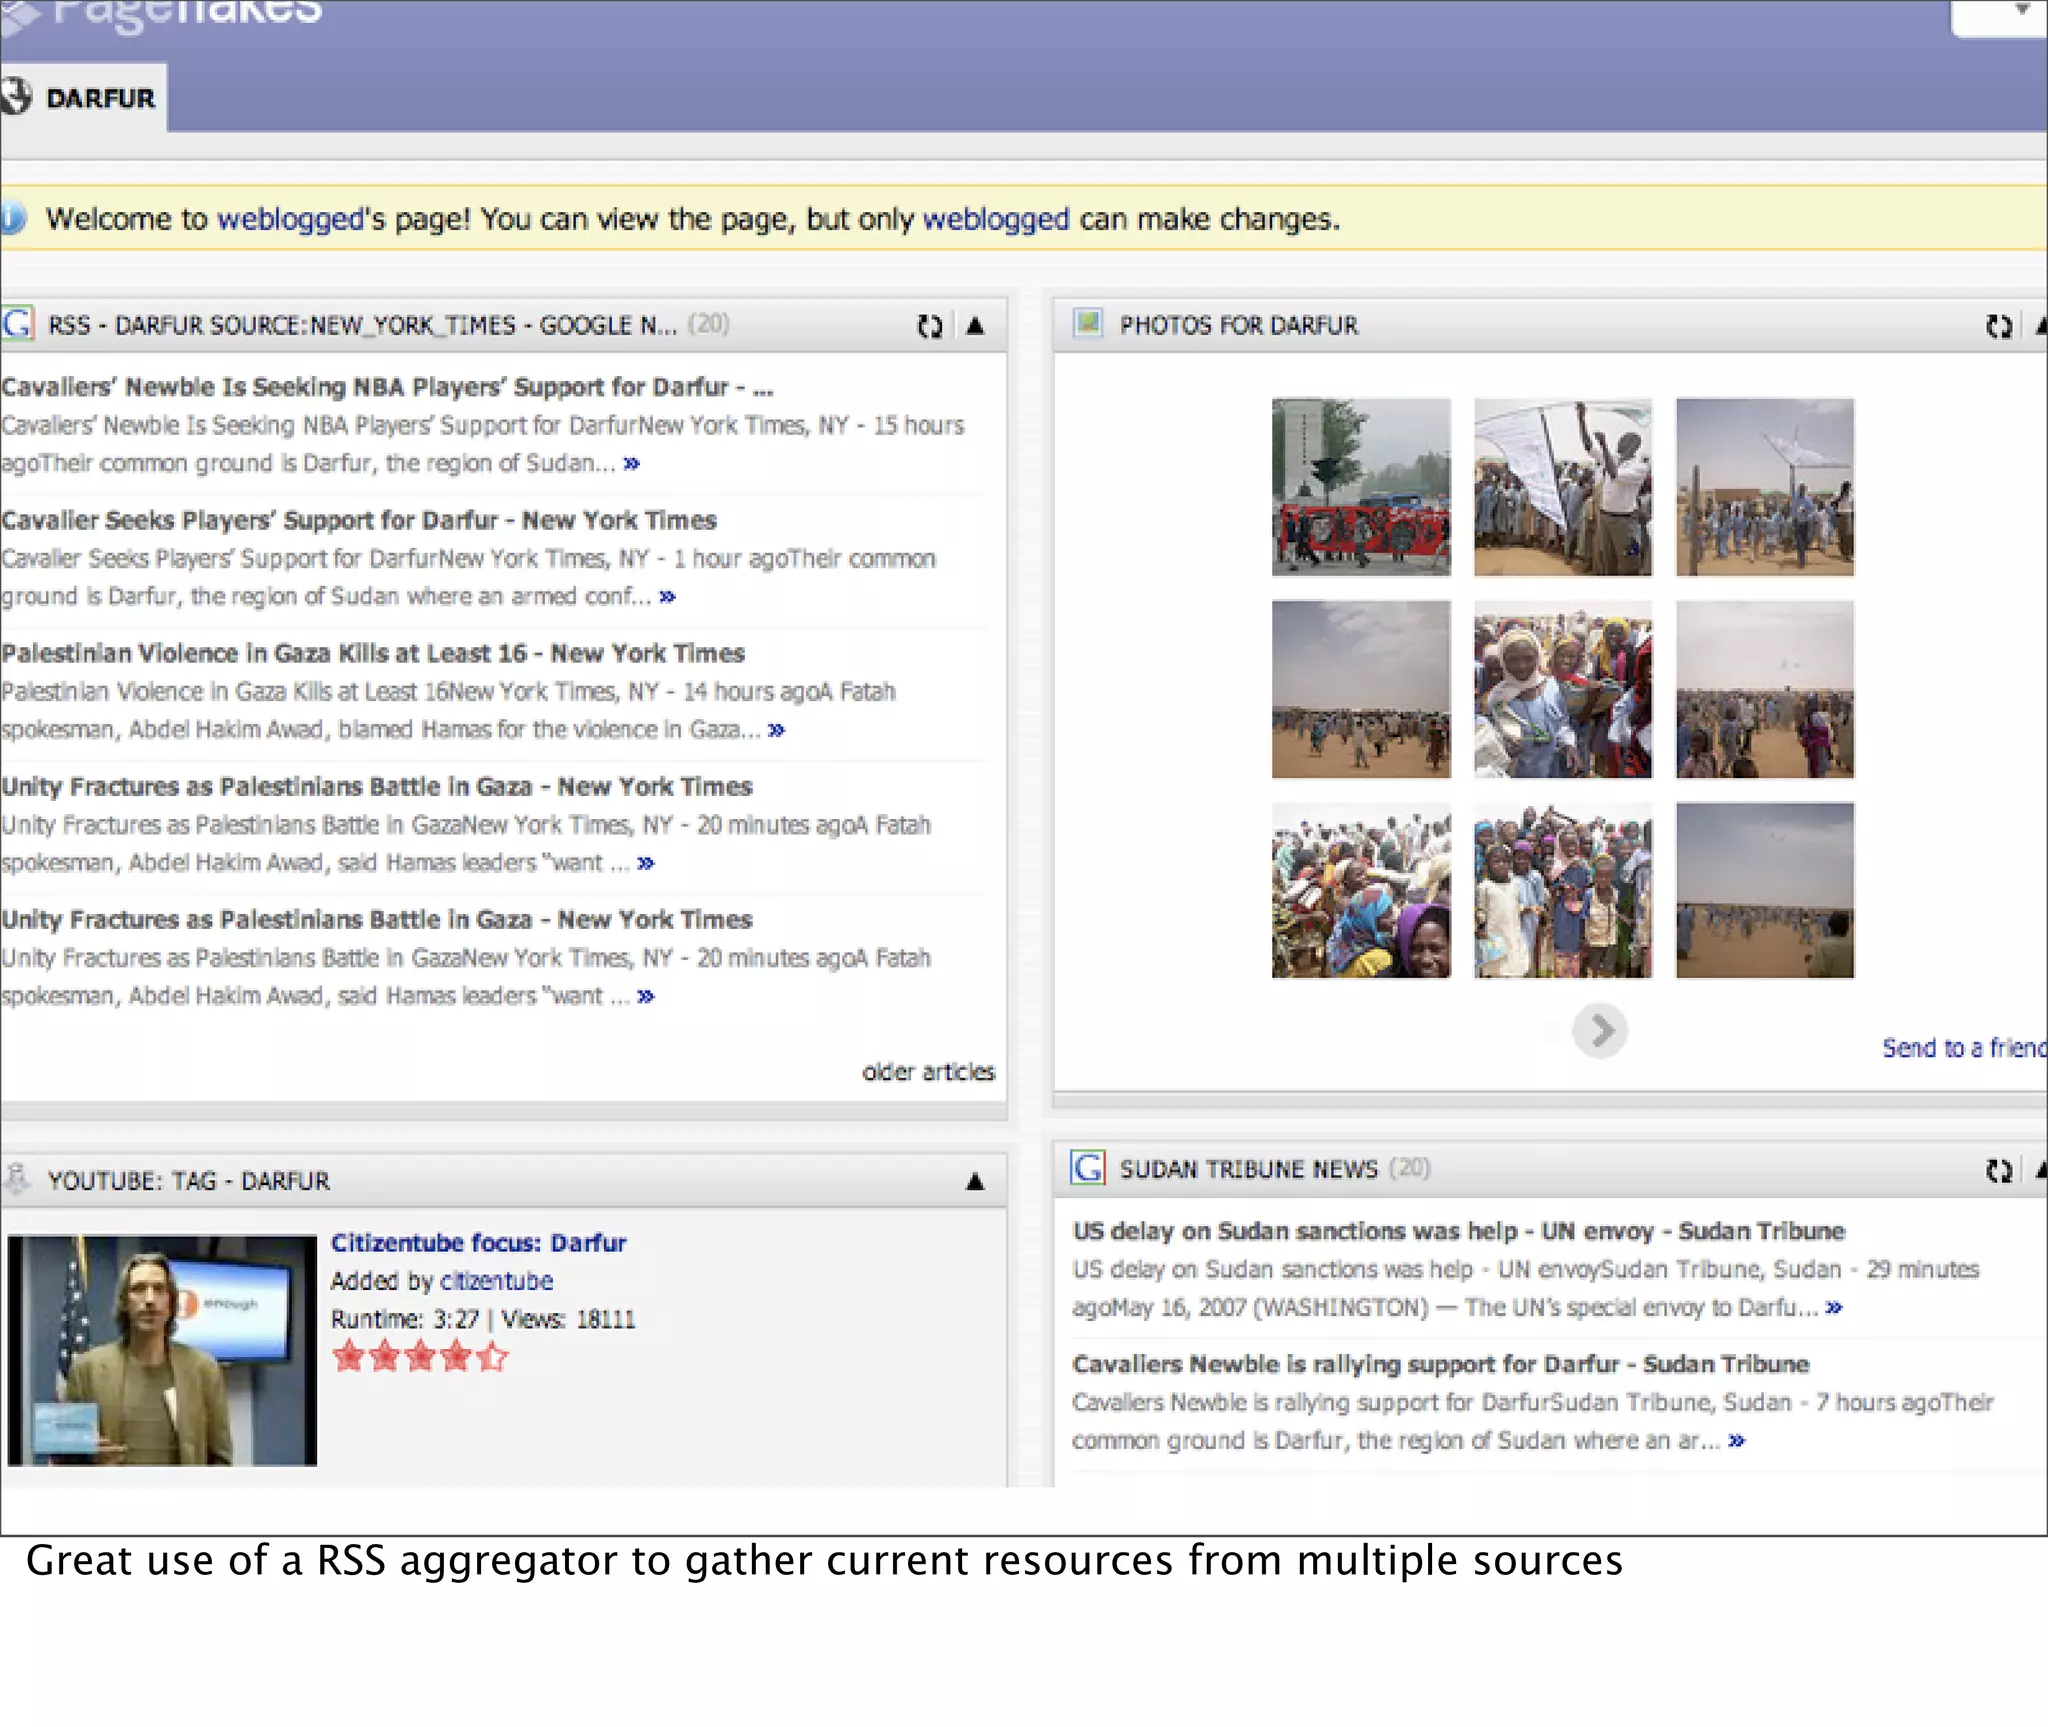Open bottom-right photo of desert horizon

pyautogui.click(x=1765, y=890)
